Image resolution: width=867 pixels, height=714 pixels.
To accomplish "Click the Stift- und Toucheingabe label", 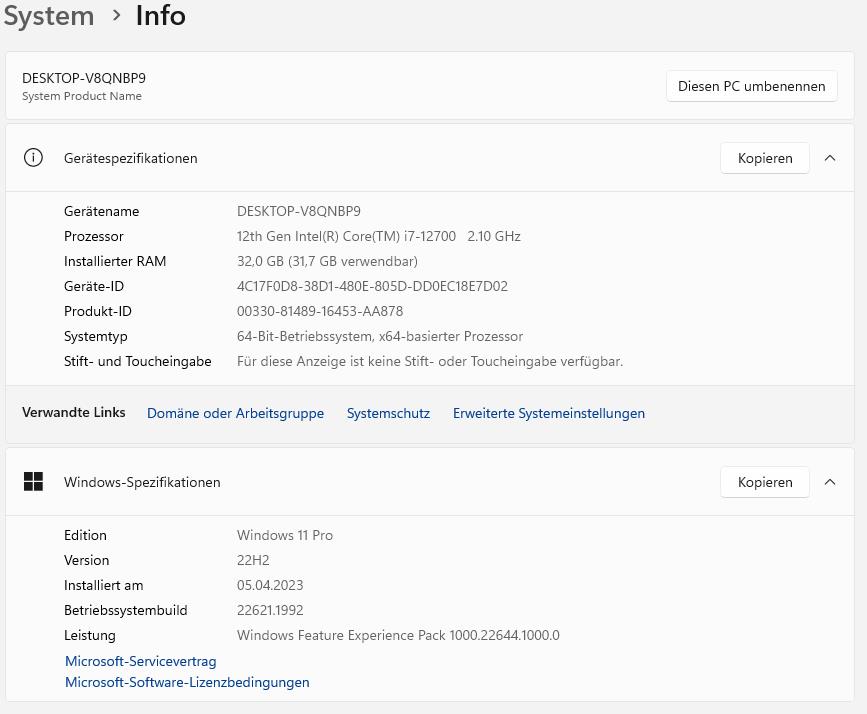I will point(138,361).
